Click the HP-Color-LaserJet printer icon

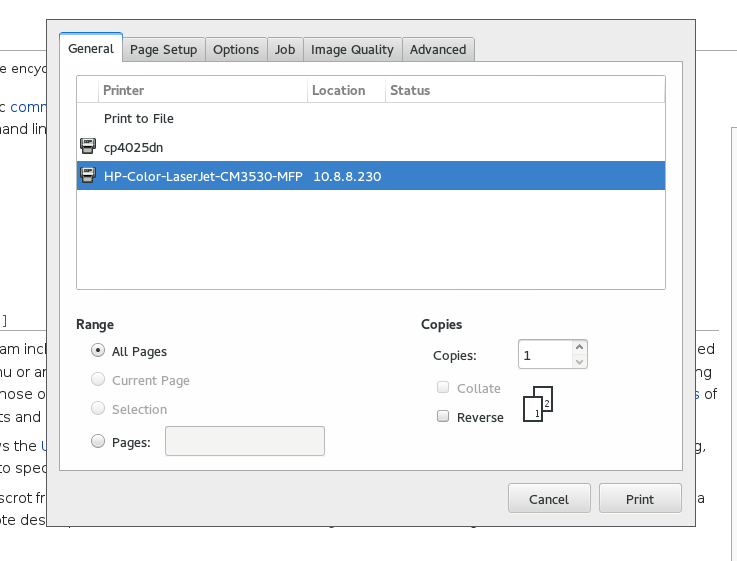[x=87, y=176]
